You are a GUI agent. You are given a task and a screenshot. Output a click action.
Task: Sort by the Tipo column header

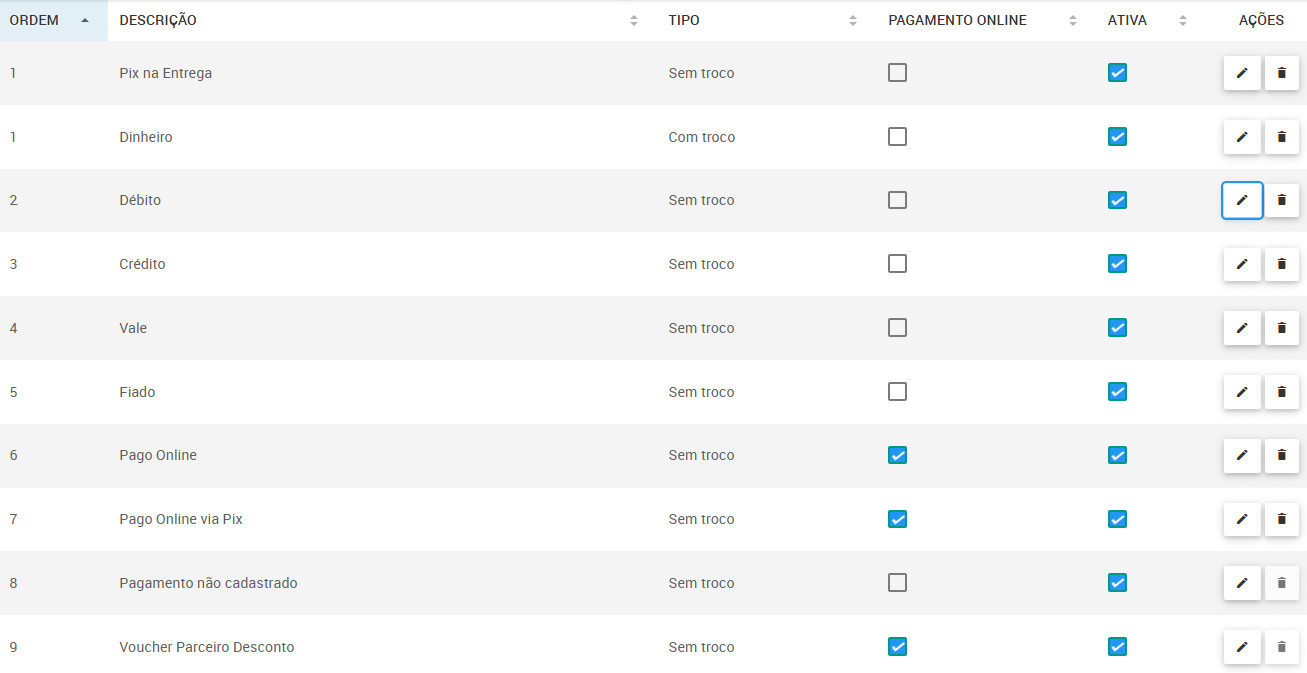[x=853, y=21]
